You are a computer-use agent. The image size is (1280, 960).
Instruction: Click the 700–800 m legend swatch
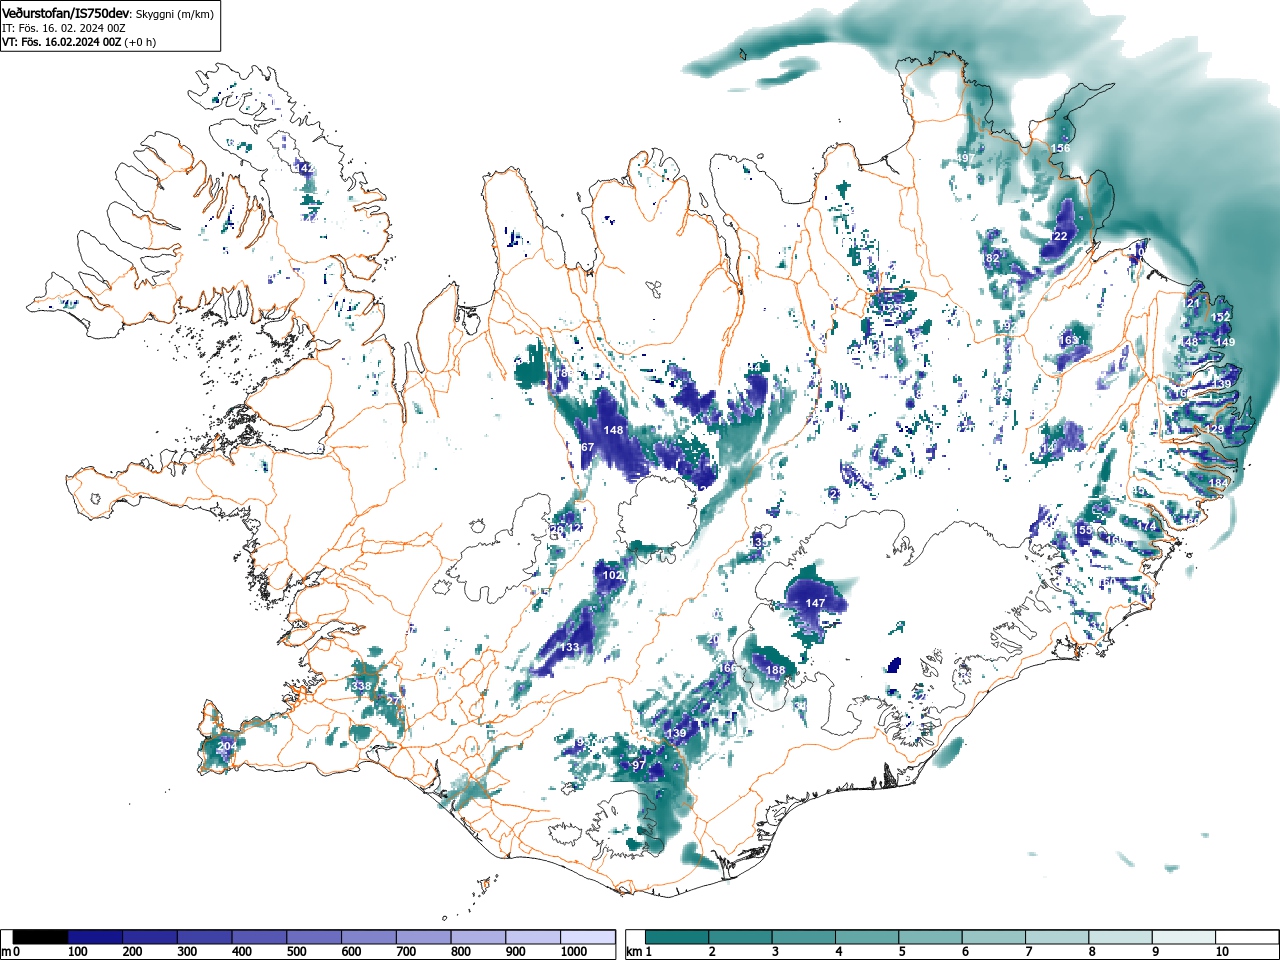coord(424,937)
